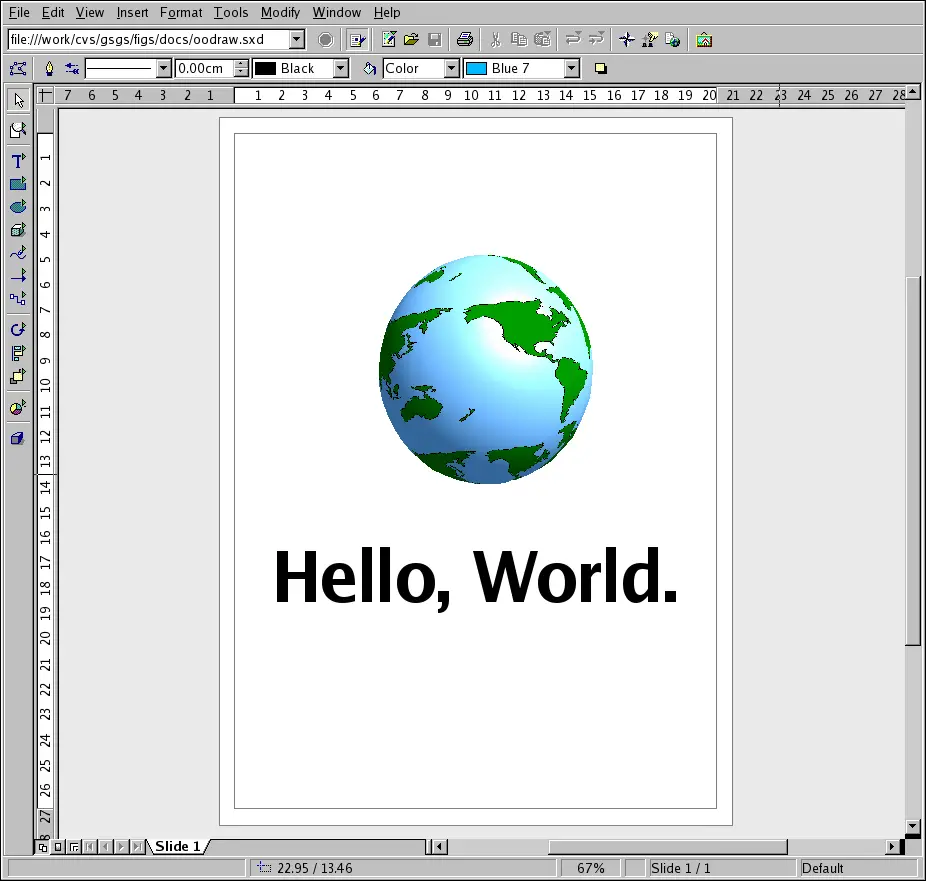The image size is (926, 881).
Task: Toggle Edit Points mode
Action: point(17,69)
